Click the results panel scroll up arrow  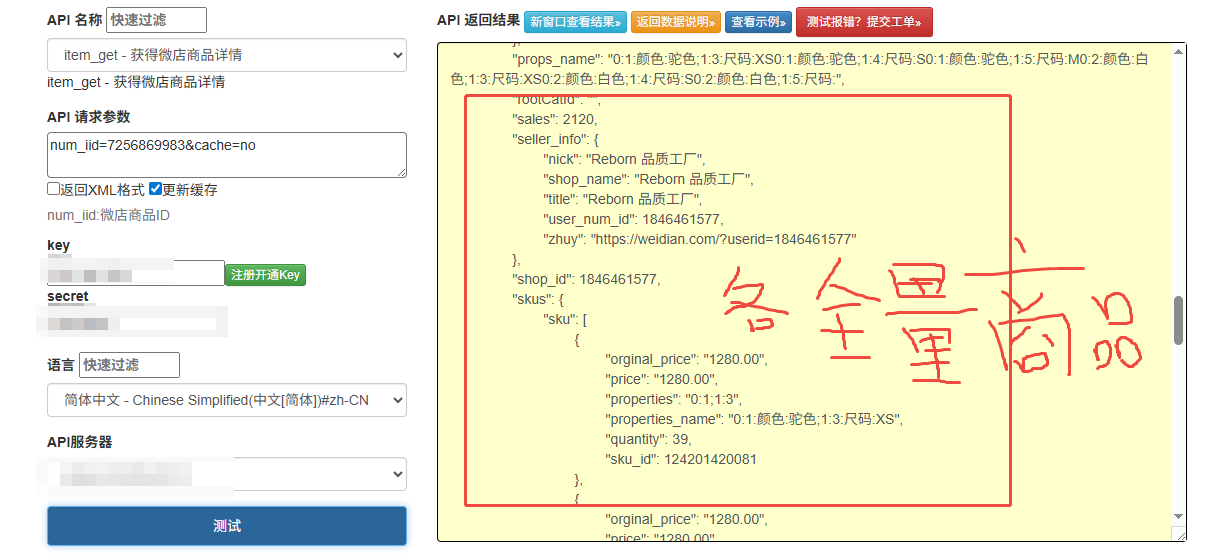pyautogui.click(x=1178, y=51)
